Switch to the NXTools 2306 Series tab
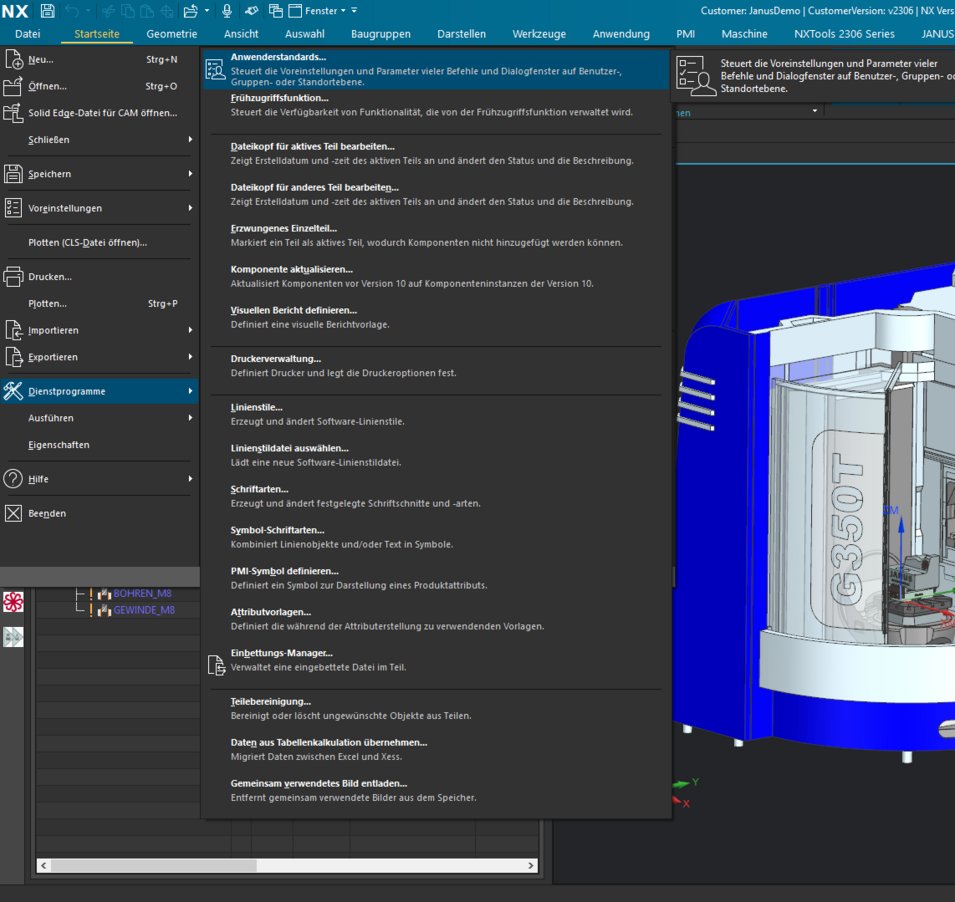955x902 pixels. click(x=844, y=34)
